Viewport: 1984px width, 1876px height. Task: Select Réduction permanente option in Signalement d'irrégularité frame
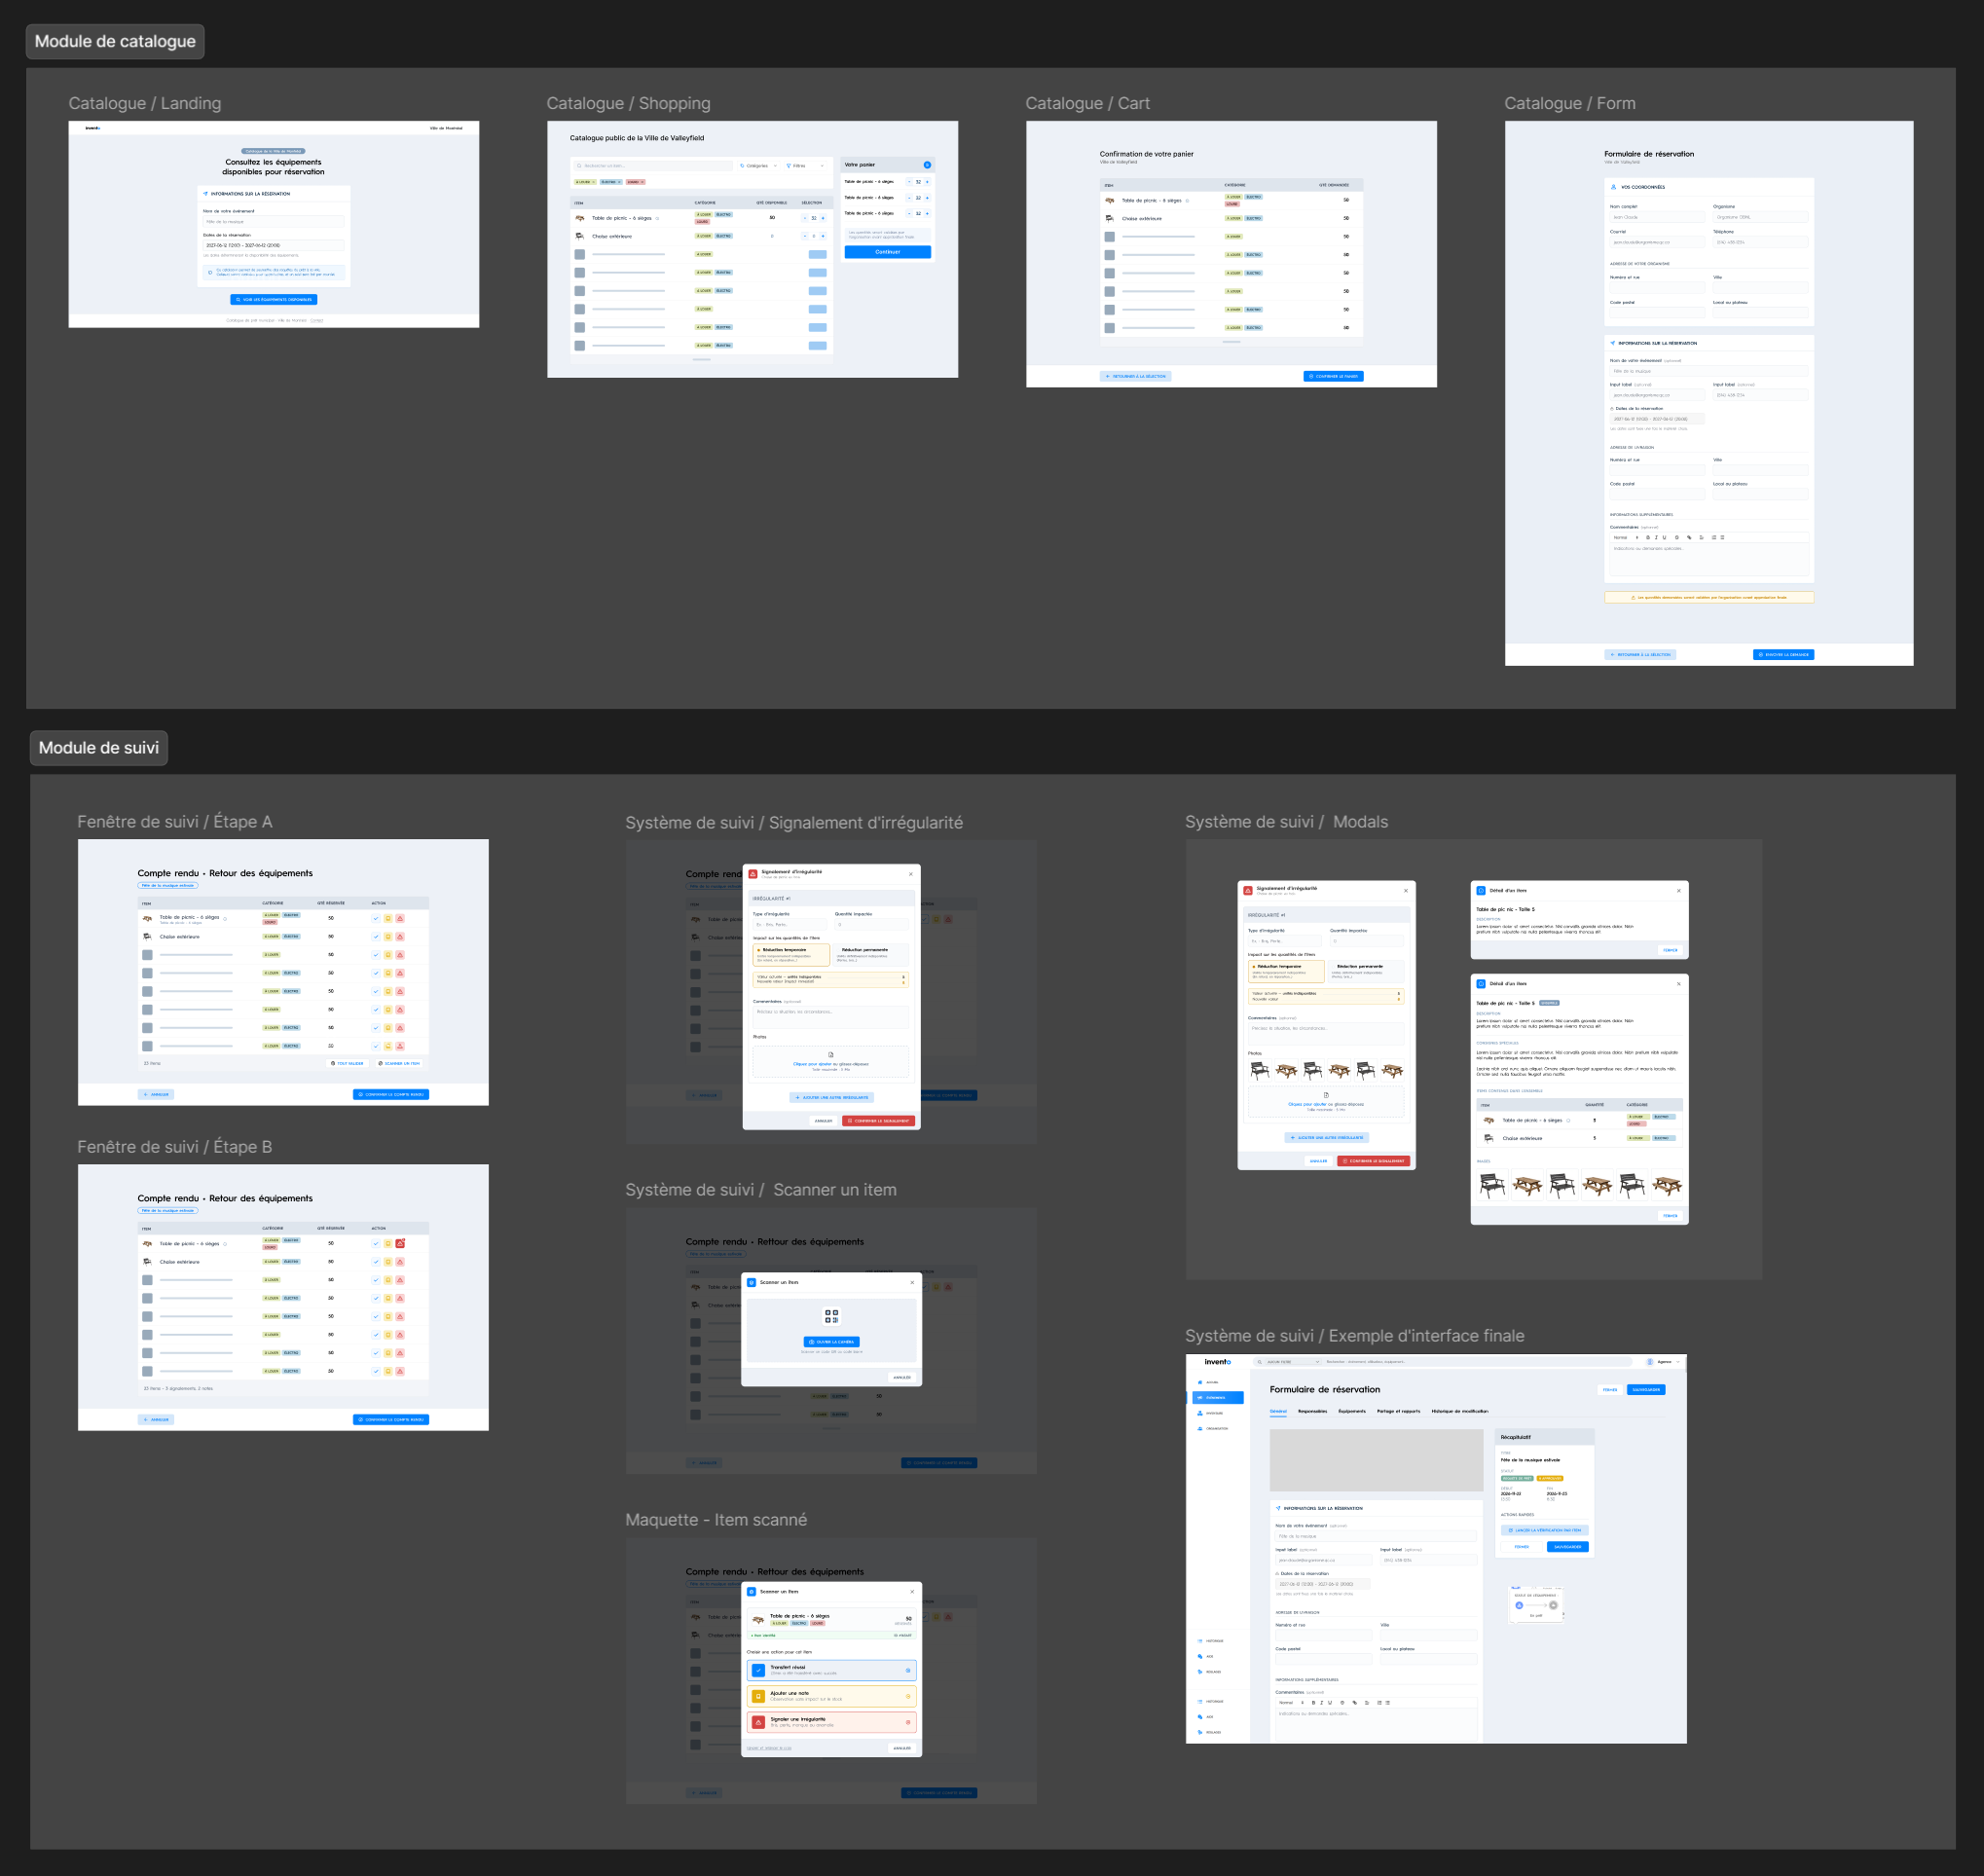tap(871, 955)
